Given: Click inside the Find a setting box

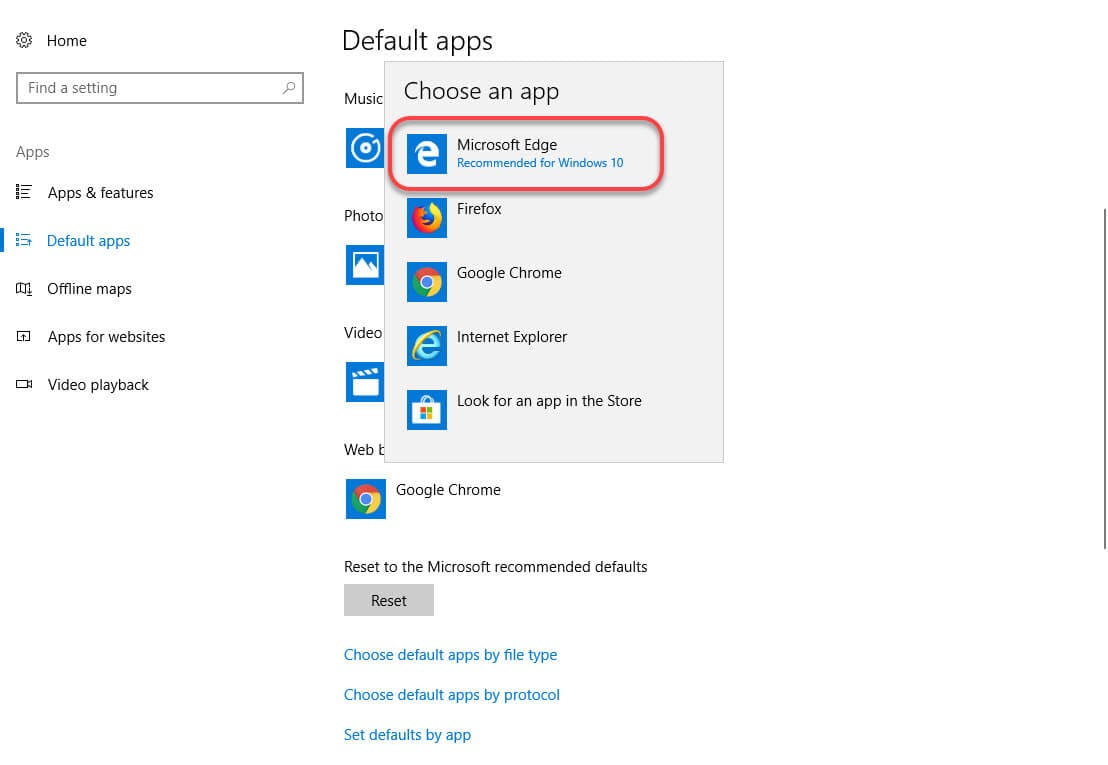Looking at the screenshot, I should 160,88.
